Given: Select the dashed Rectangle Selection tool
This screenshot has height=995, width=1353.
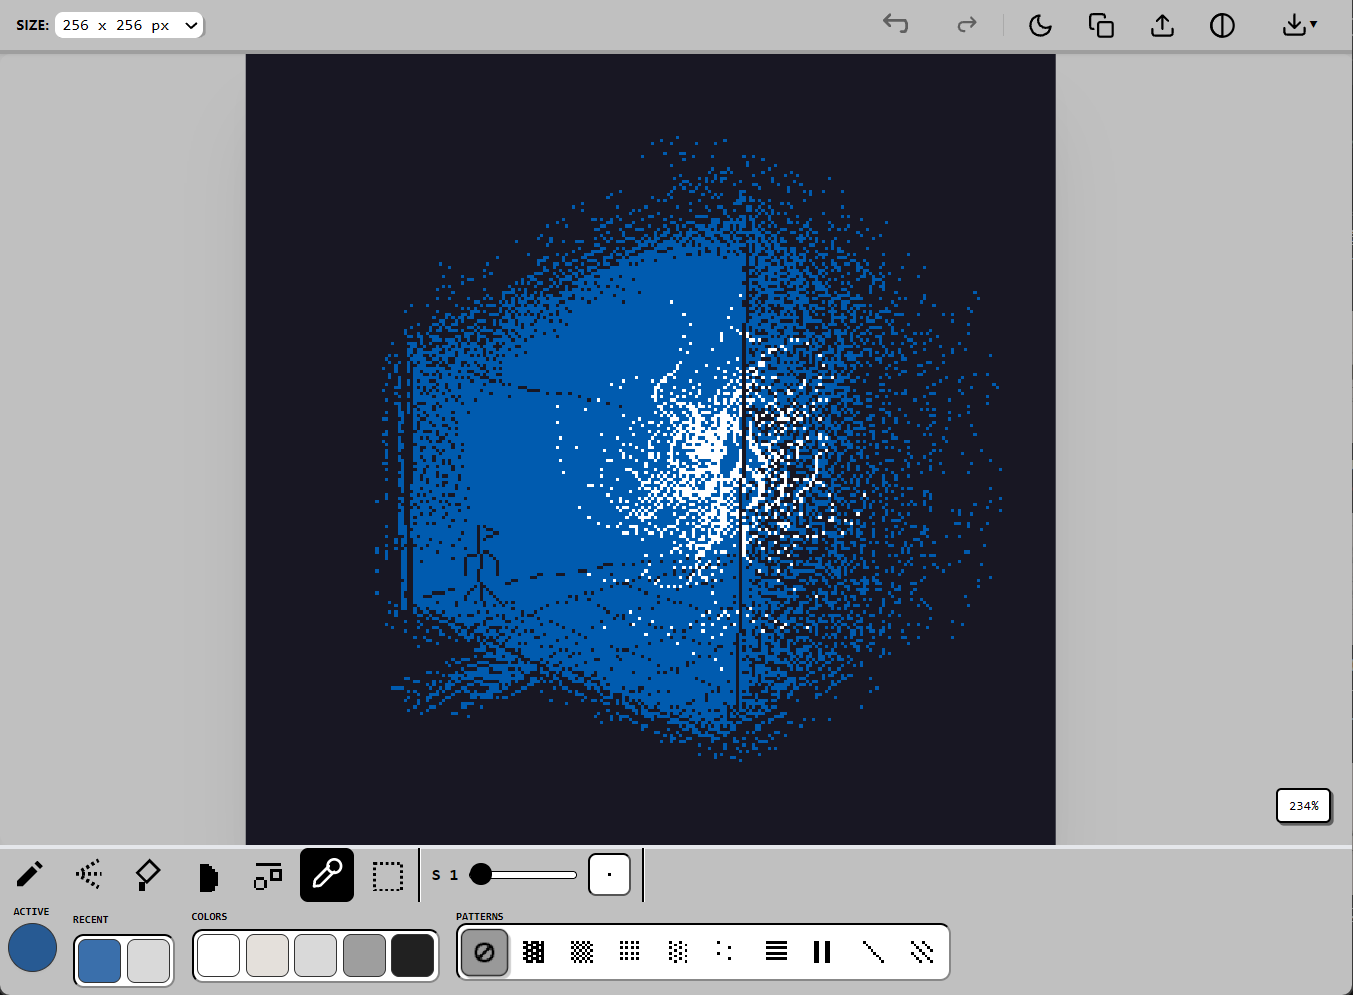Looking at the screenshot, I should (387, 876).
